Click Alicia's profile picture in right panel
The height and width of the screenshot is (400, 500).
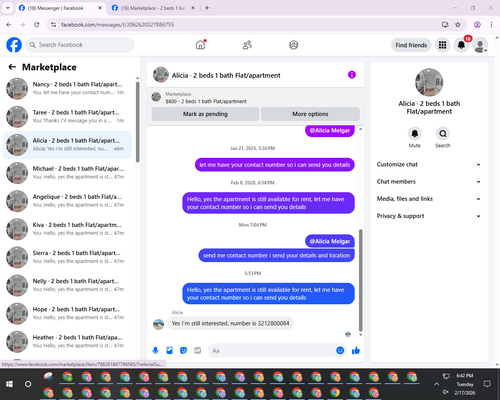coord(429,82)
